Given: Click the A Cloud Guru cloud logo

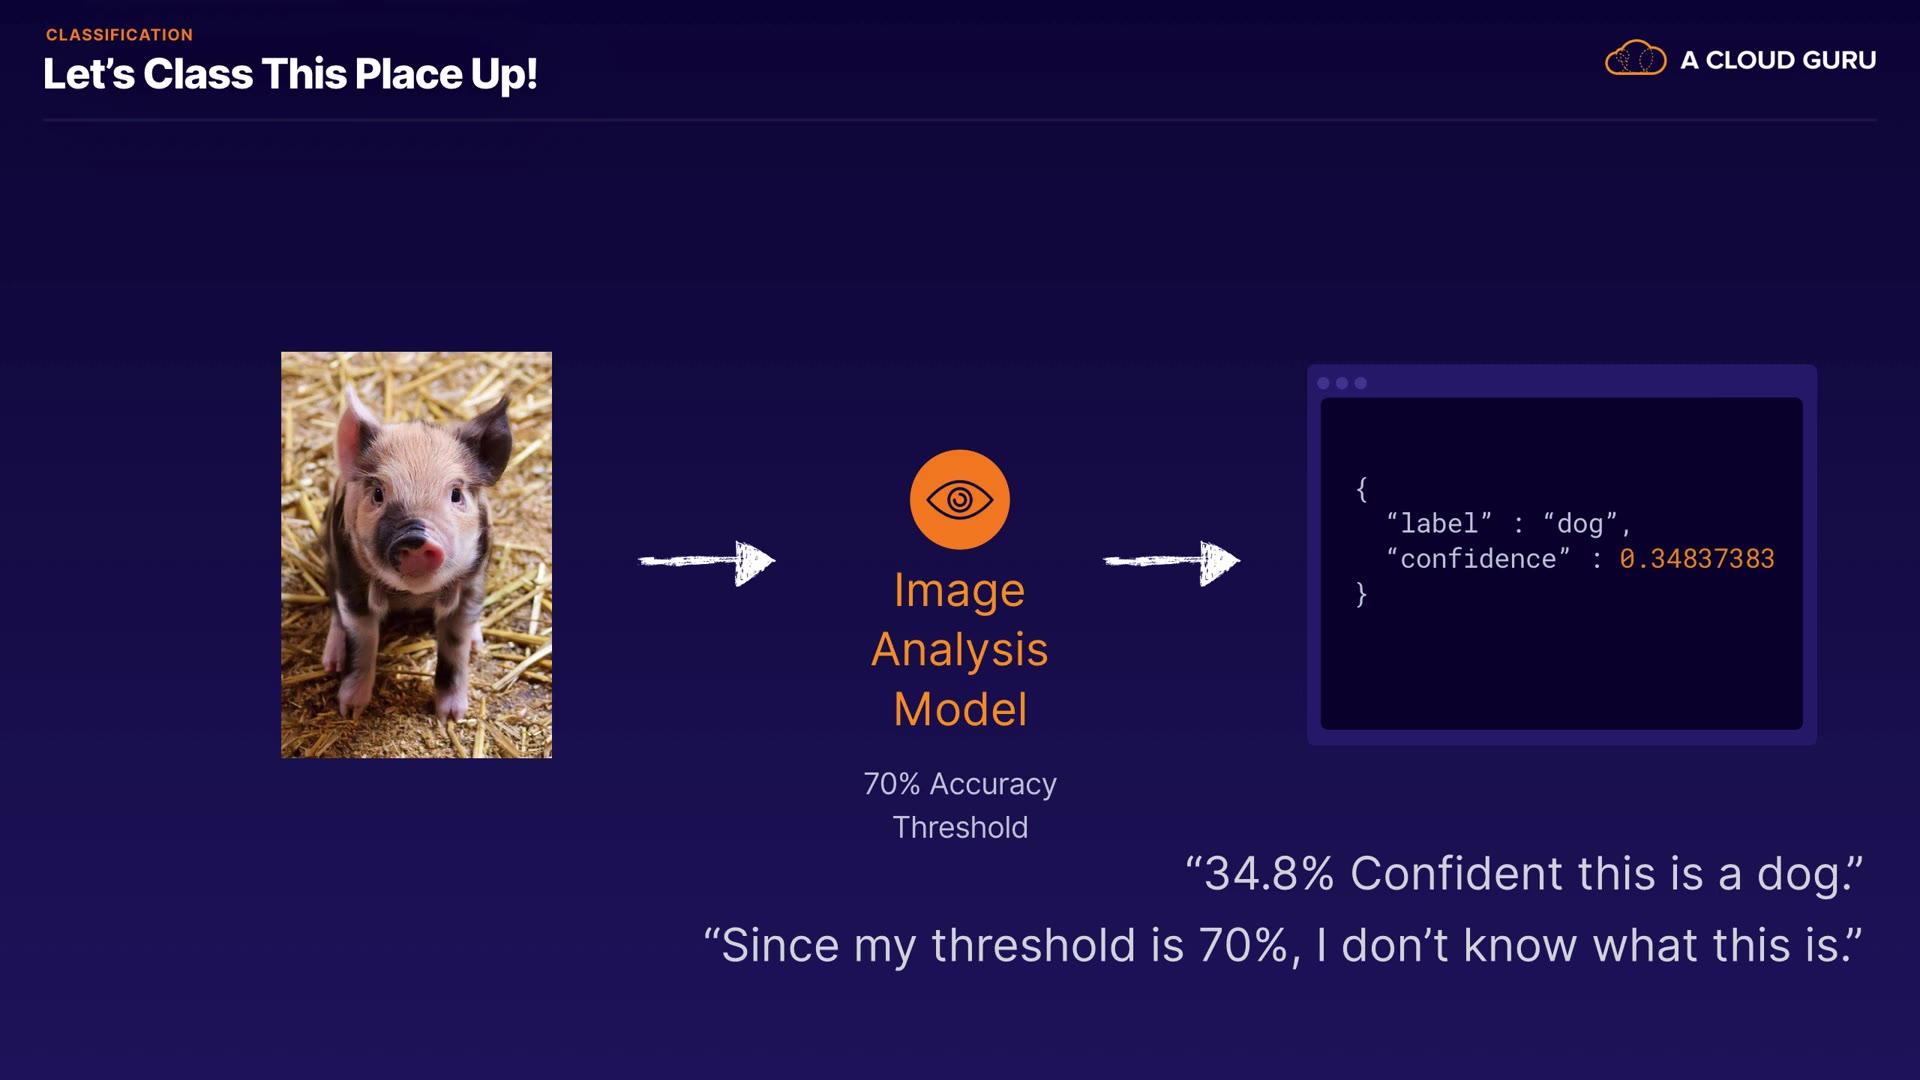Looking at the screenshot, I should [x=1635, y=59].
